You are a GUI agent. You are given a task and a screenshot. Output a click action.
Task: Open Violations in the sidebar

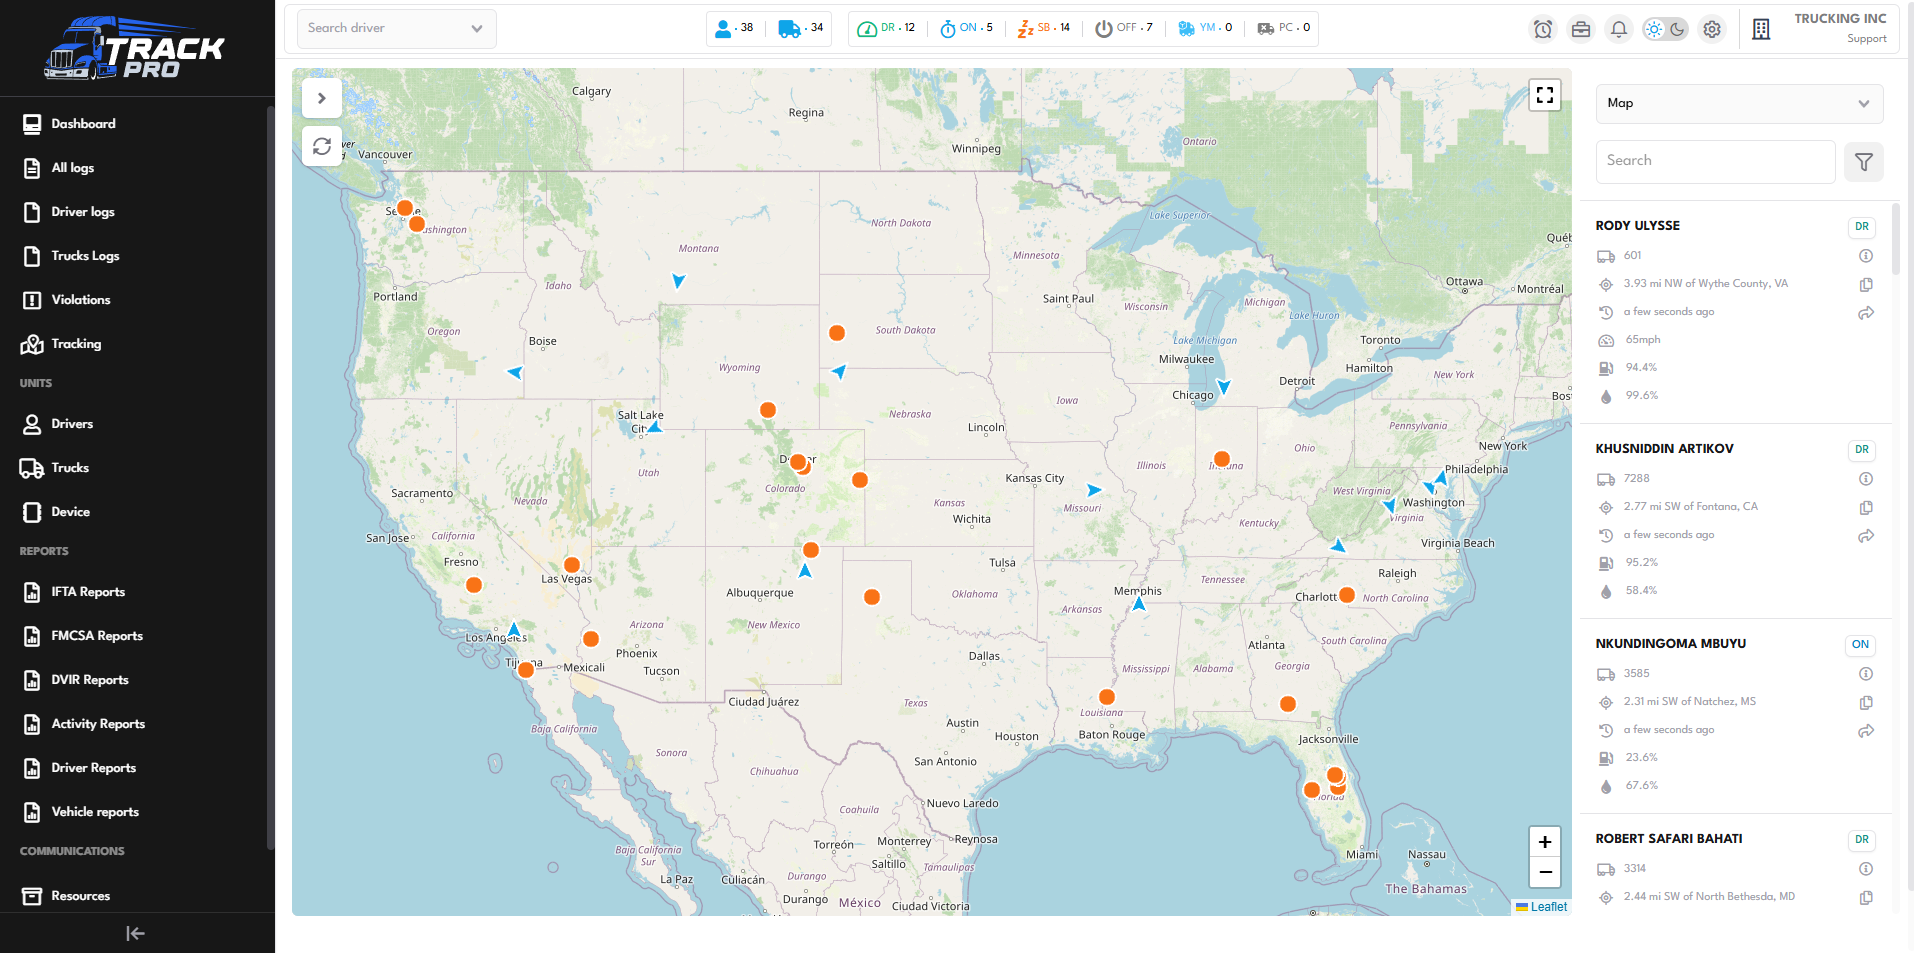tap(81, 300)
